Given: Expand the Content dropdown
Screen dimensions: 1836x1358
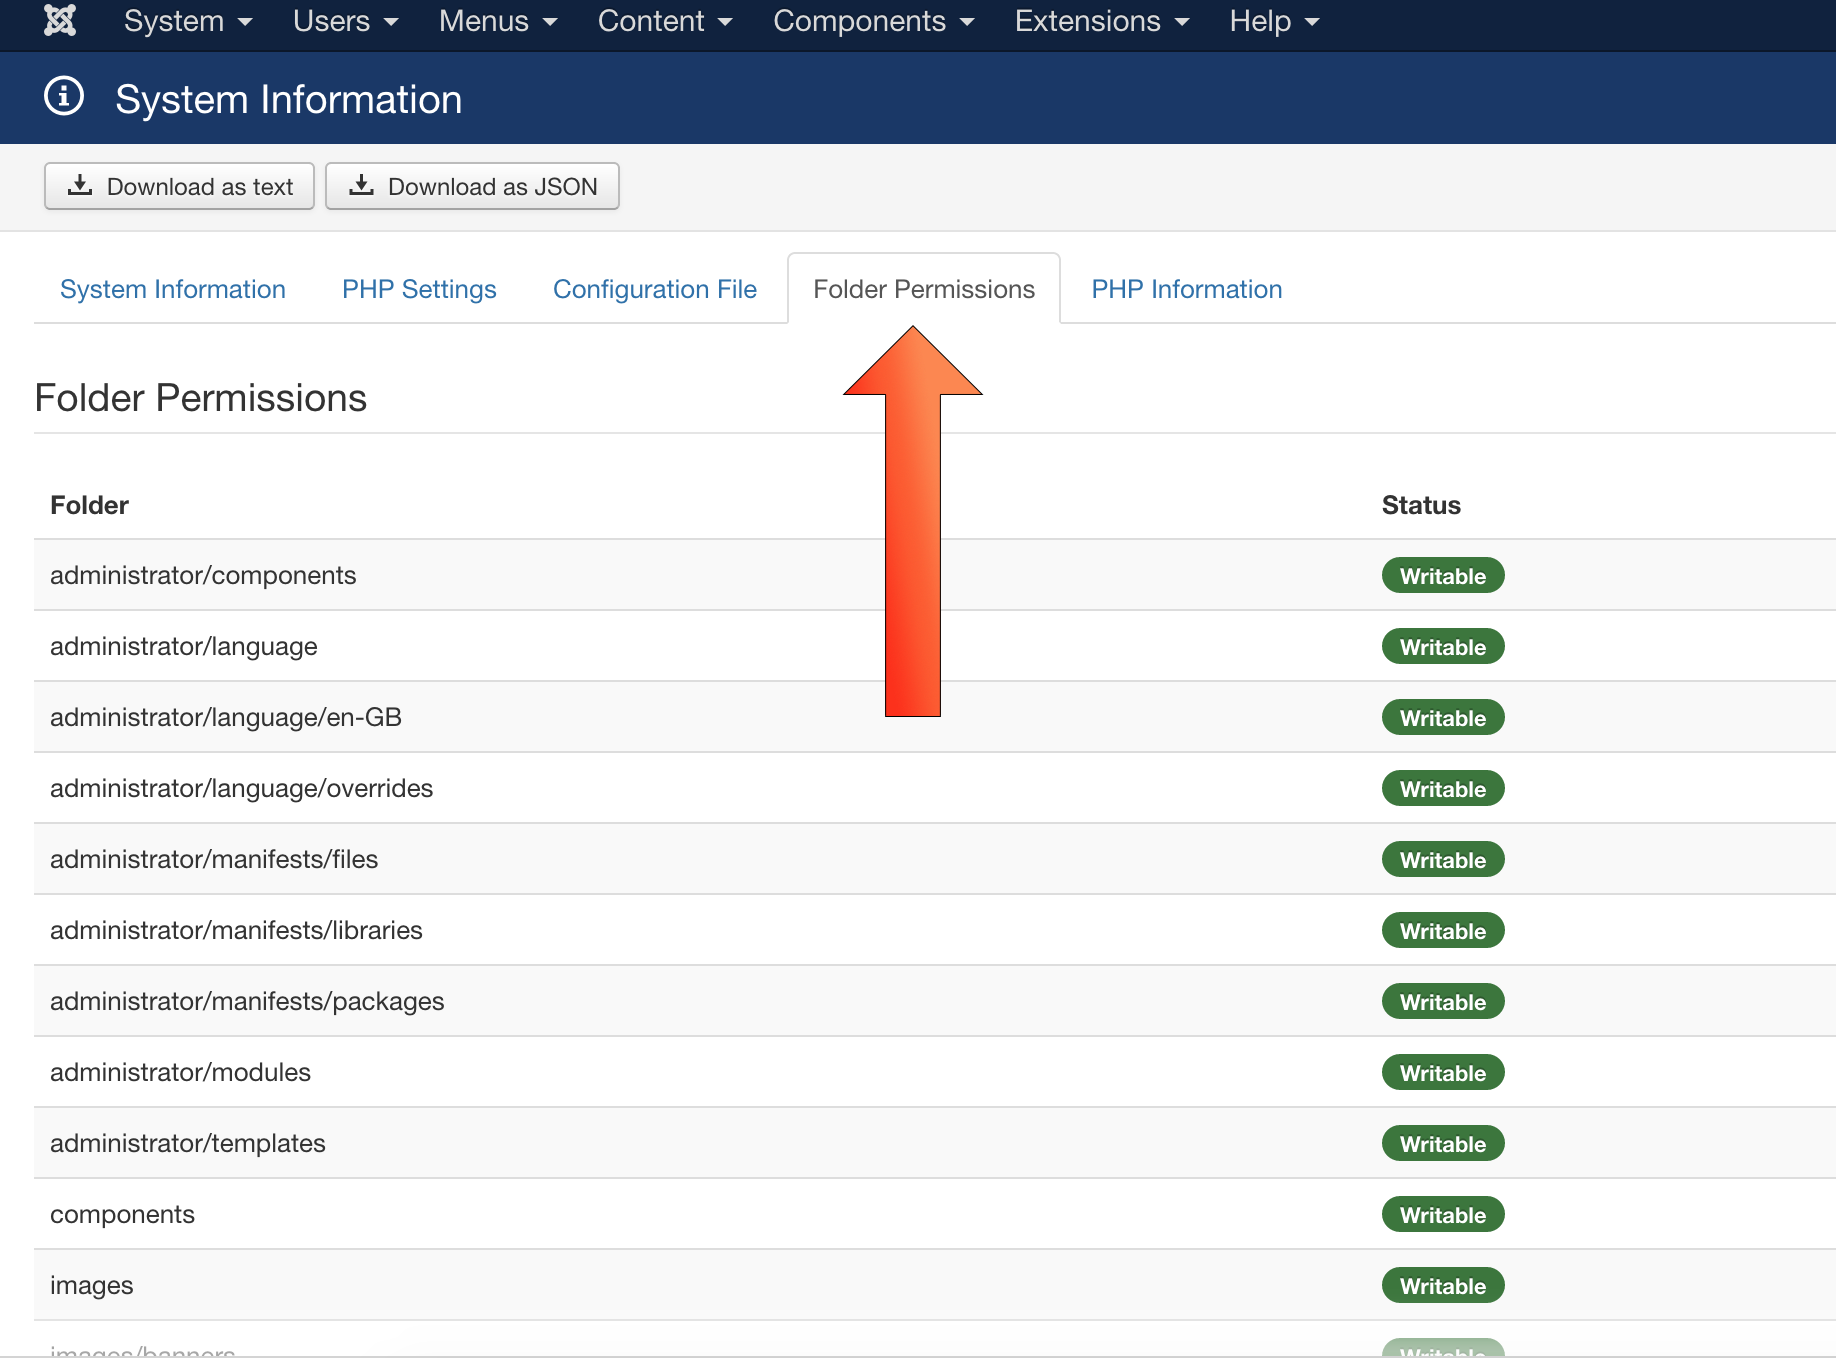Looking at the screenshot, I should [x=665, y=21].
